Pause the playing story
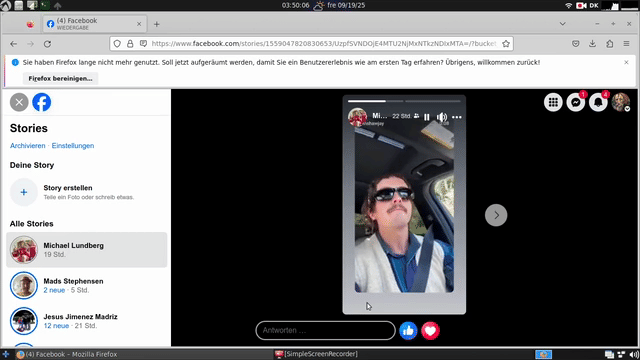Screen dimensions: 640x360 [x=427, y=117]
